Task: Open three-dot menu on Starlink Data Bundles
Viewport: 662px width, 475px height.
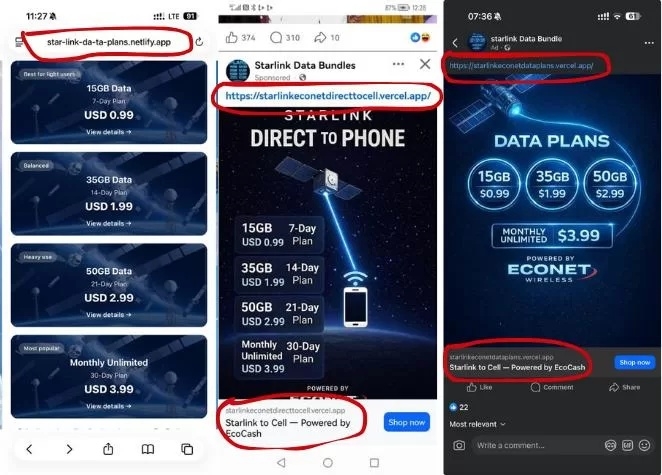Action: [x=398, y=64]
